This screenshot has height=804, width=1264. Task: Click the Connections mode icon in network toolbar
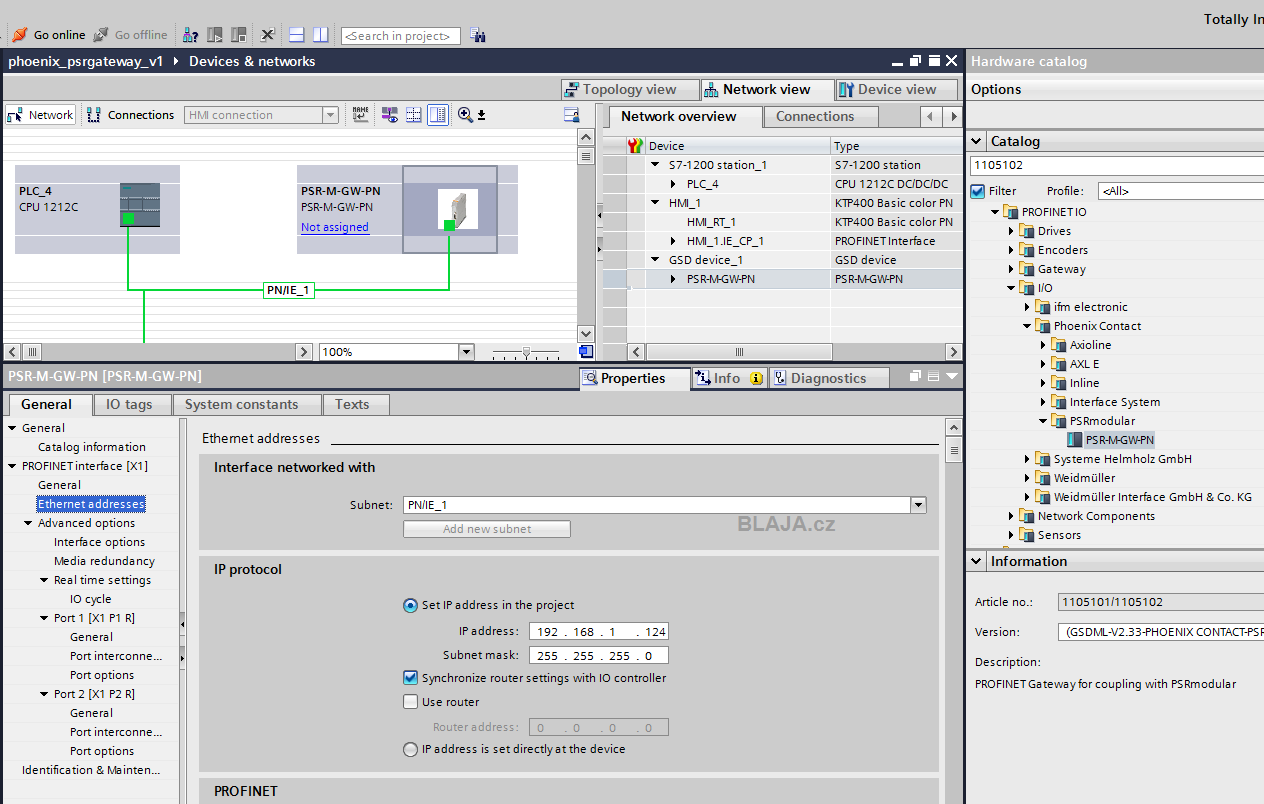(94, 115)
